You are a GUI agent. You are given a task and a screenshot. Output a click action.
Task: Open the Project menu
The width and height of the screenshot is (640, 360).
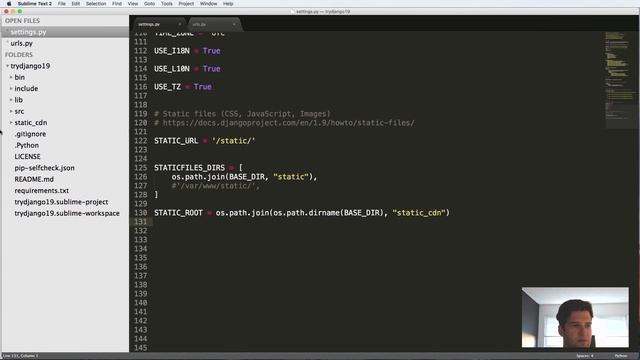186,4
